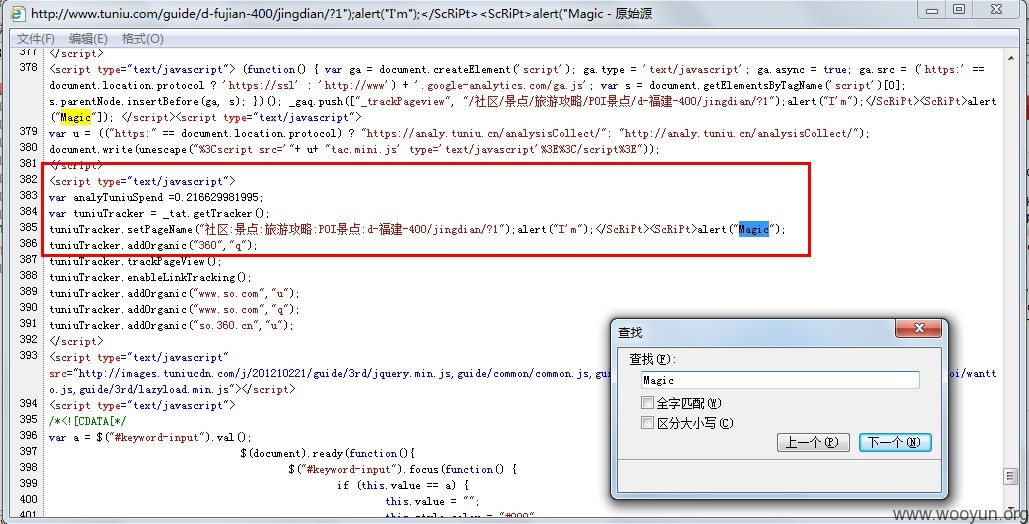Screen dimensions: 1029x524
Task: Click the selected blue Magic text on line 385
Action: (753, 229)
